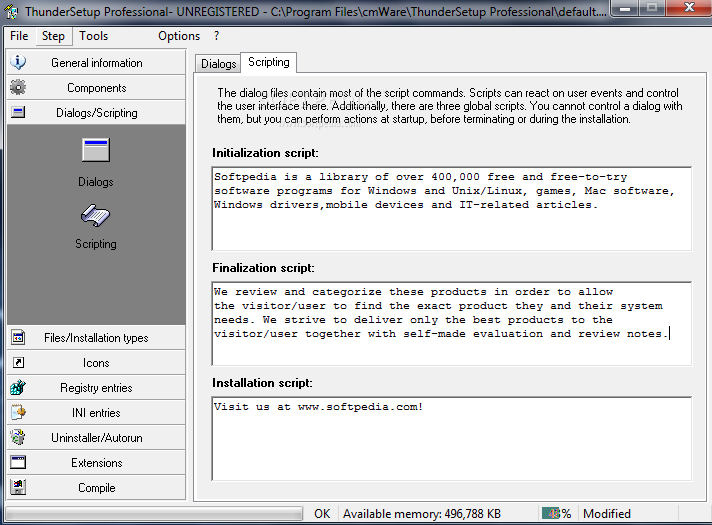Open the Tools menu
Viewport: 712px width, 525px height.
(94, 36)
